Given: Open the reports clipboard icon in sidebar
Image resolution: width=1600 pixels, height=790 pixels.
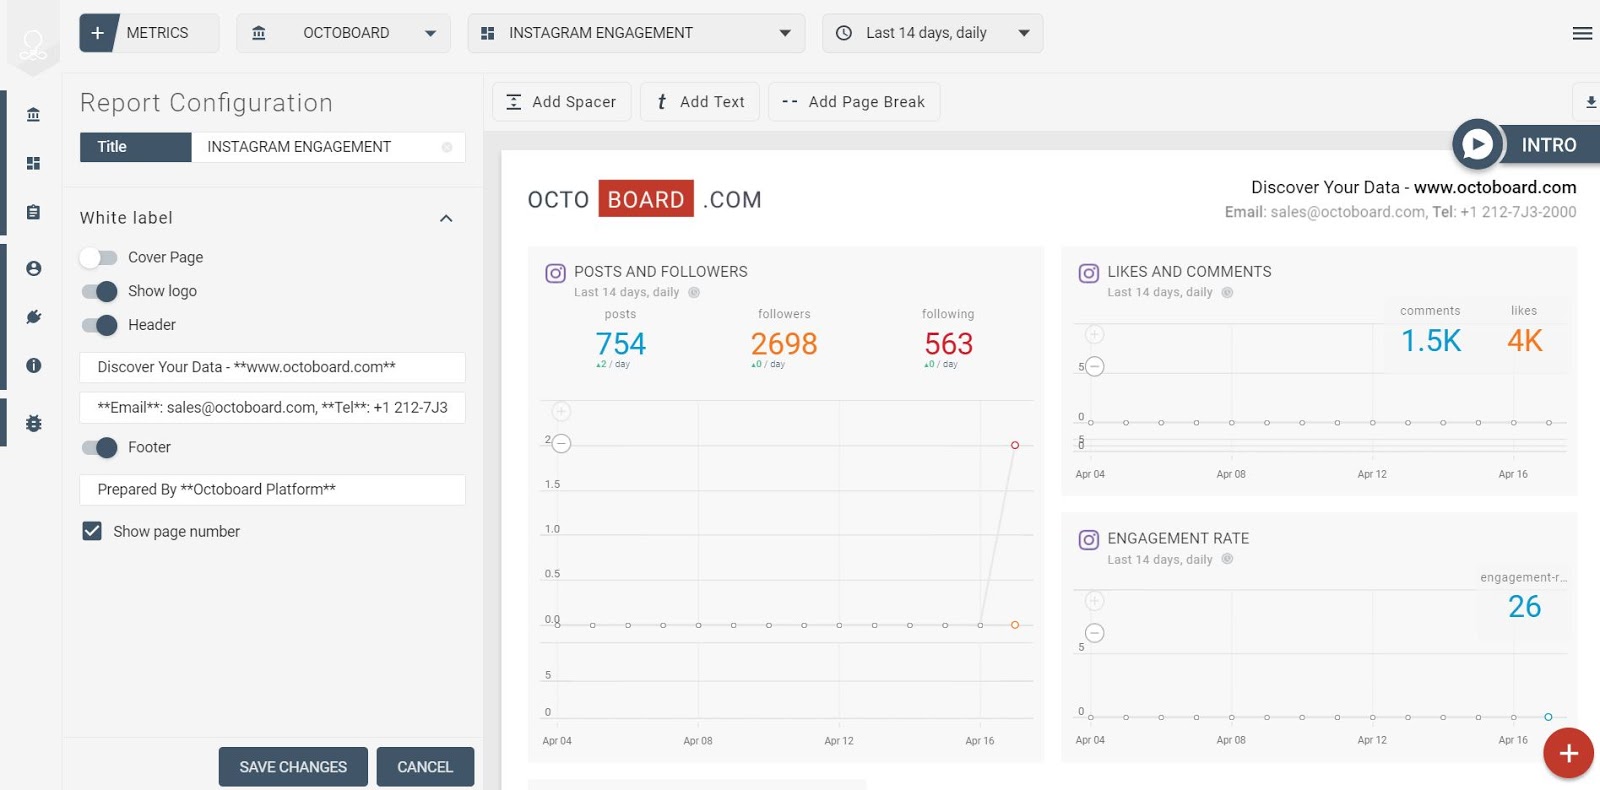Looking at the screenshot, I should coord(33,212).
